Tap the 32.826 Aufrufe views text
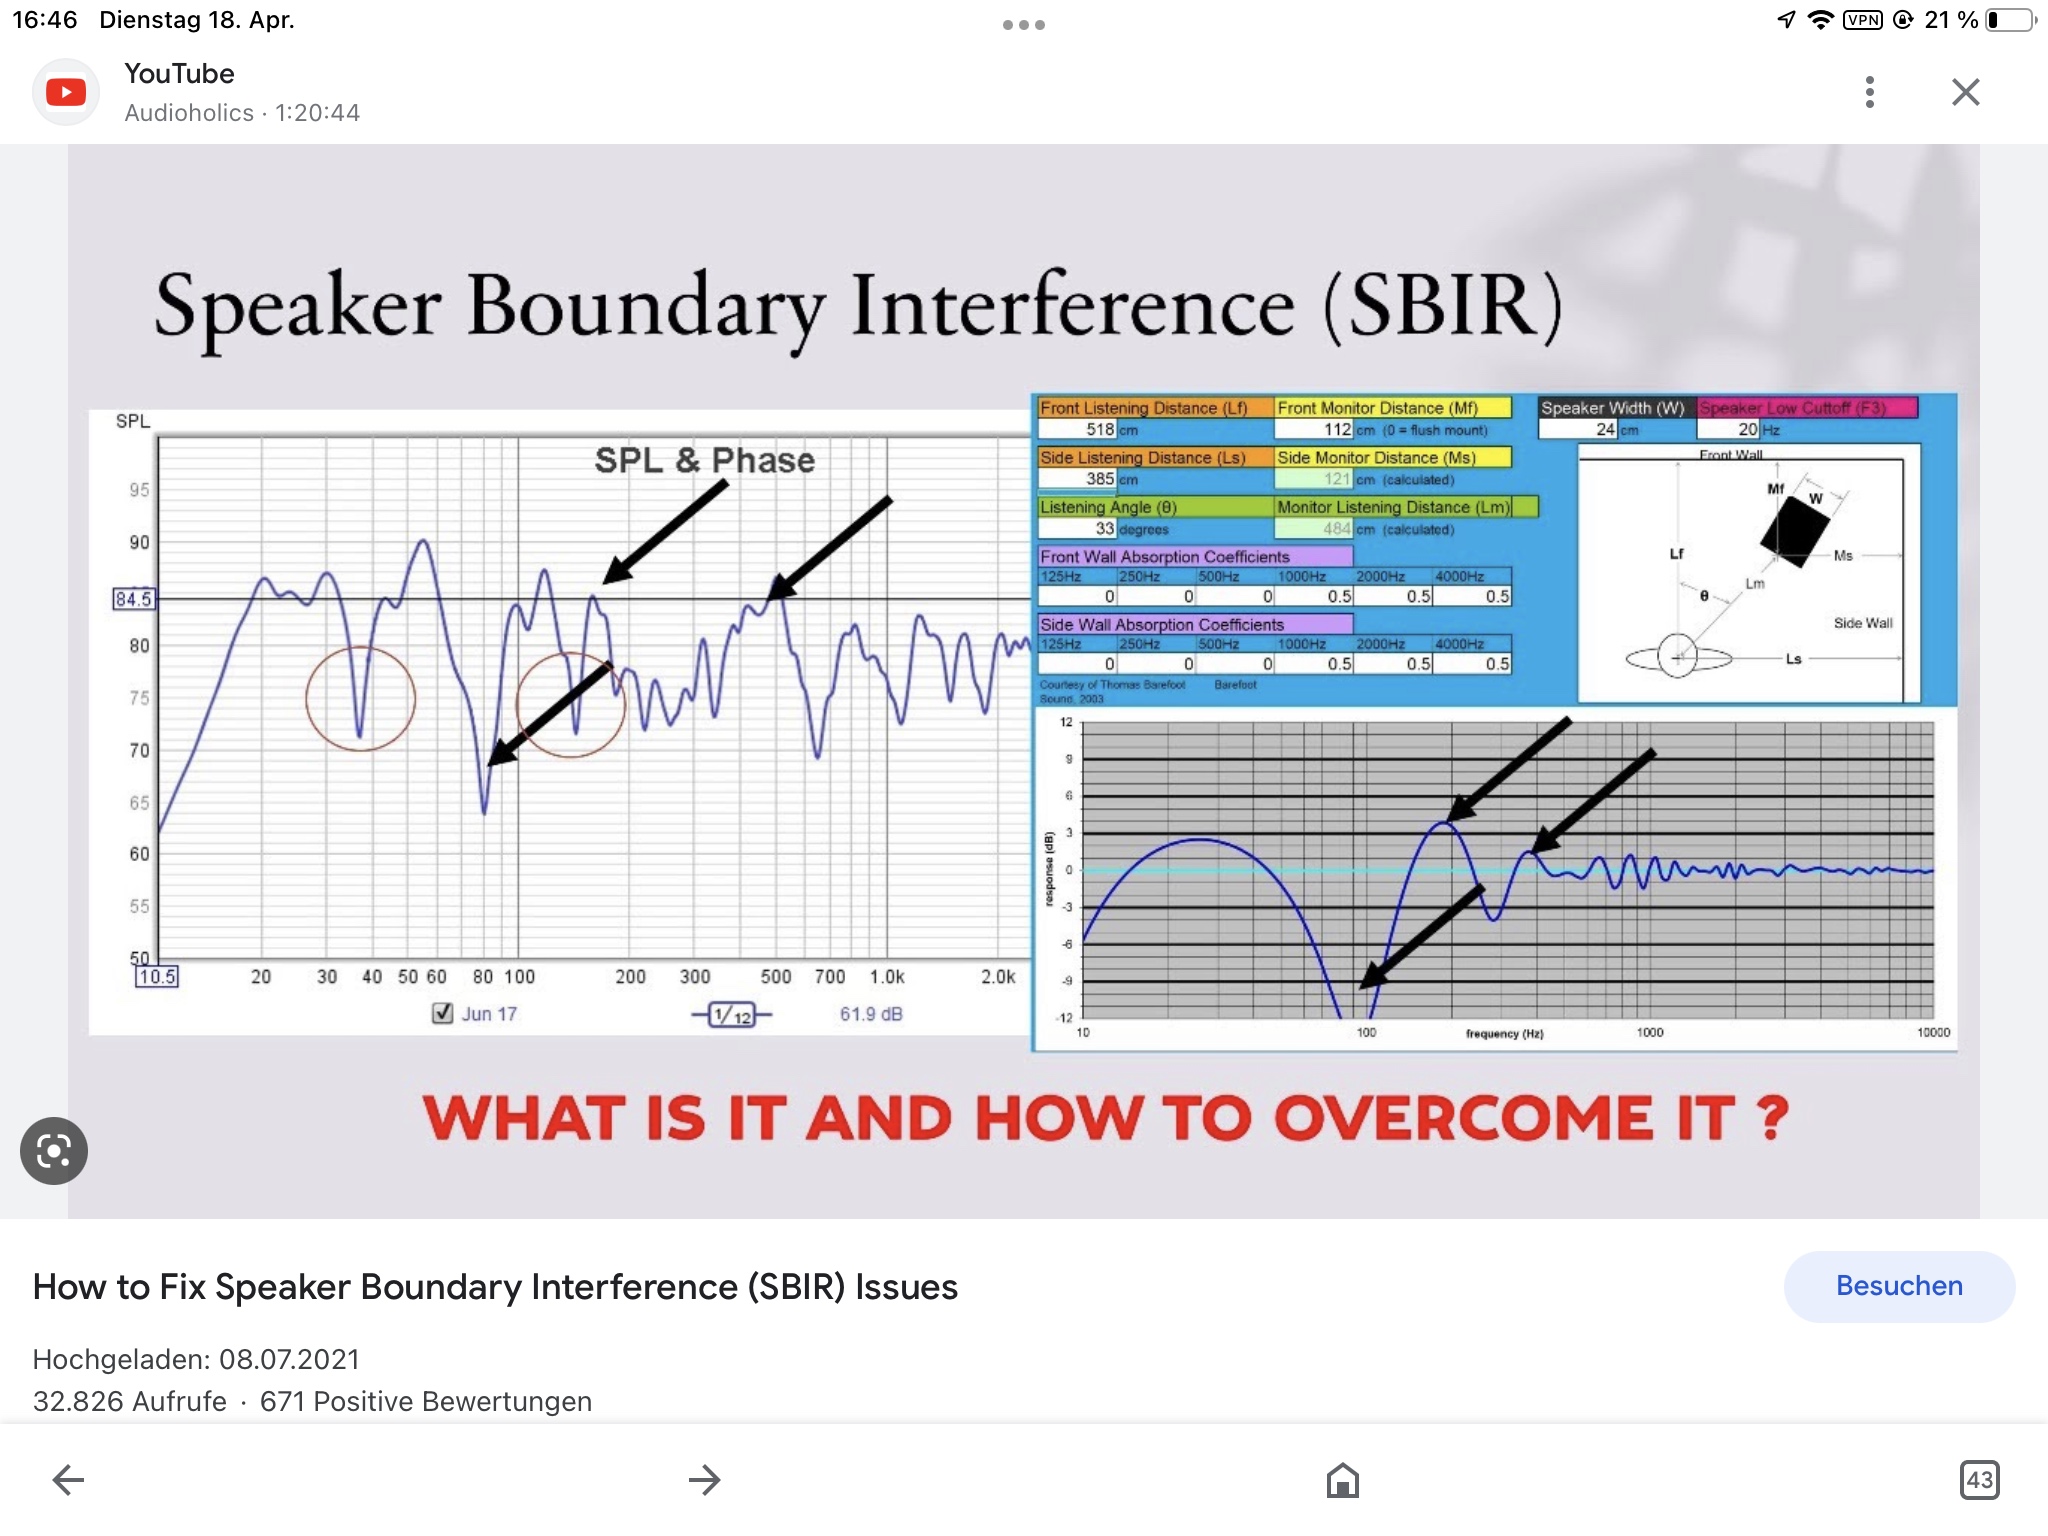The width and height of the screenshot is (2048, 1536). tap(130, 1401)
